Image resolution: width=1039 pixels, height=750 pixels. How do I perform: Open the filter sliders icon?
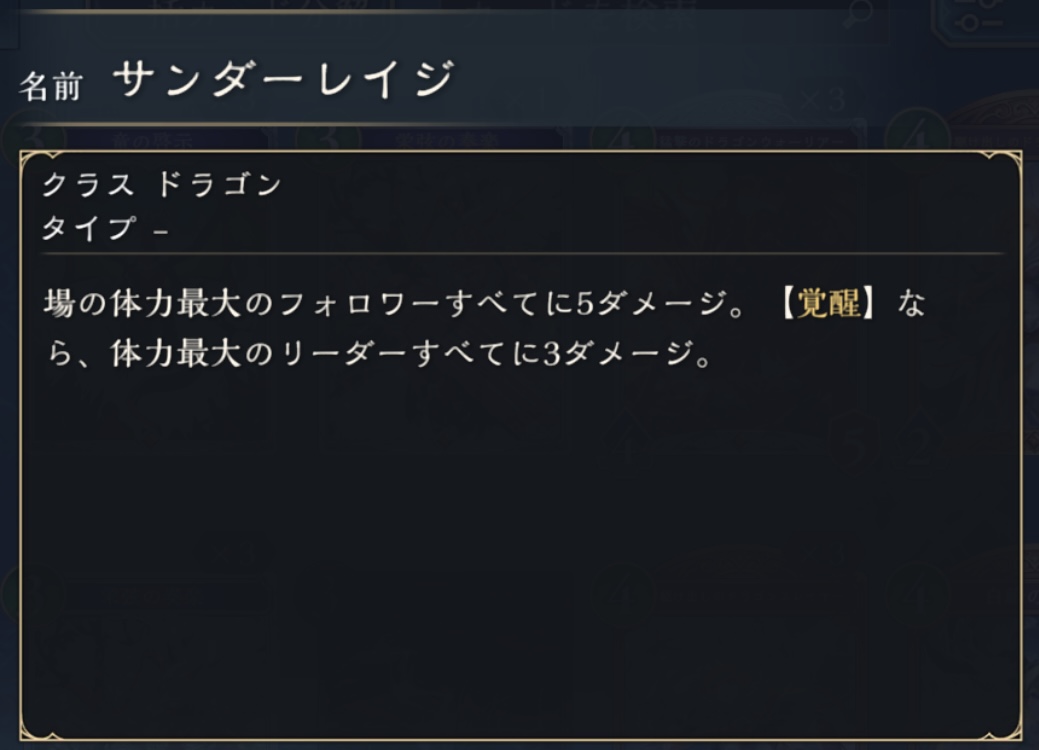984,16
